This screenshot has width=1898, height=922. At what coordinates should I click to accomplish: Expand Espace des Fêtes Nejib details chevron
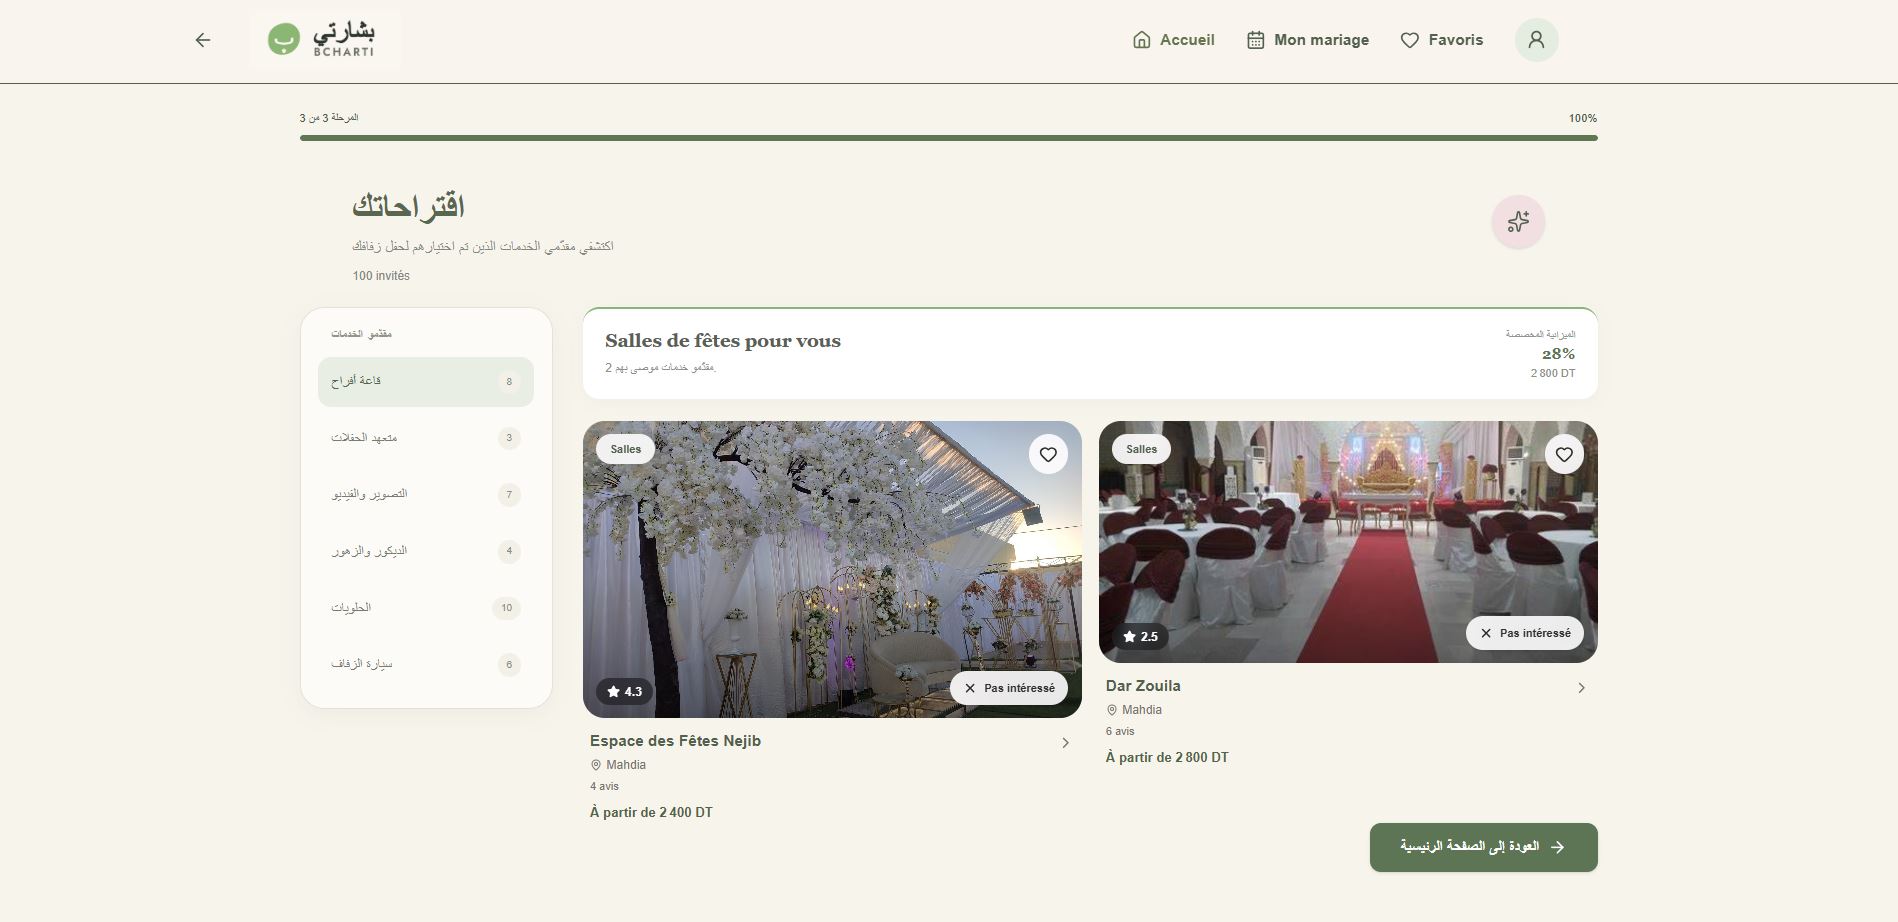coord(1065,743)
